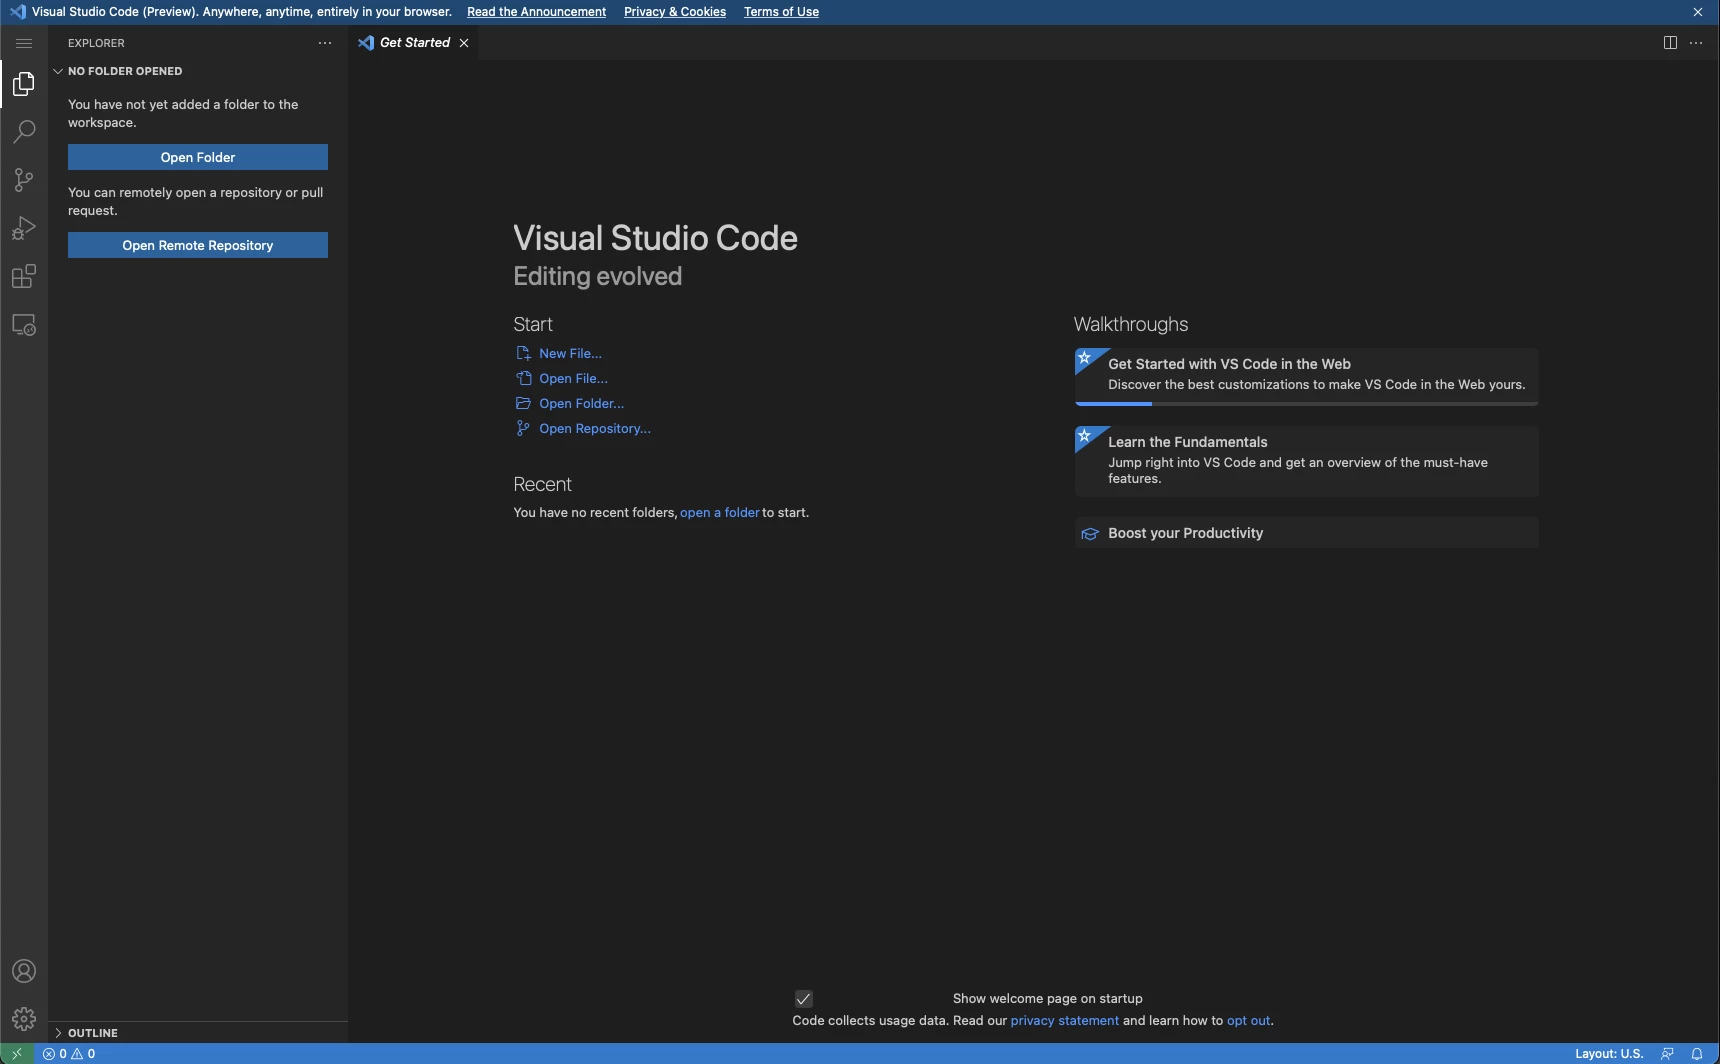
Task: Click the Open Folder button in Explorer
Action: pos(198,157)
